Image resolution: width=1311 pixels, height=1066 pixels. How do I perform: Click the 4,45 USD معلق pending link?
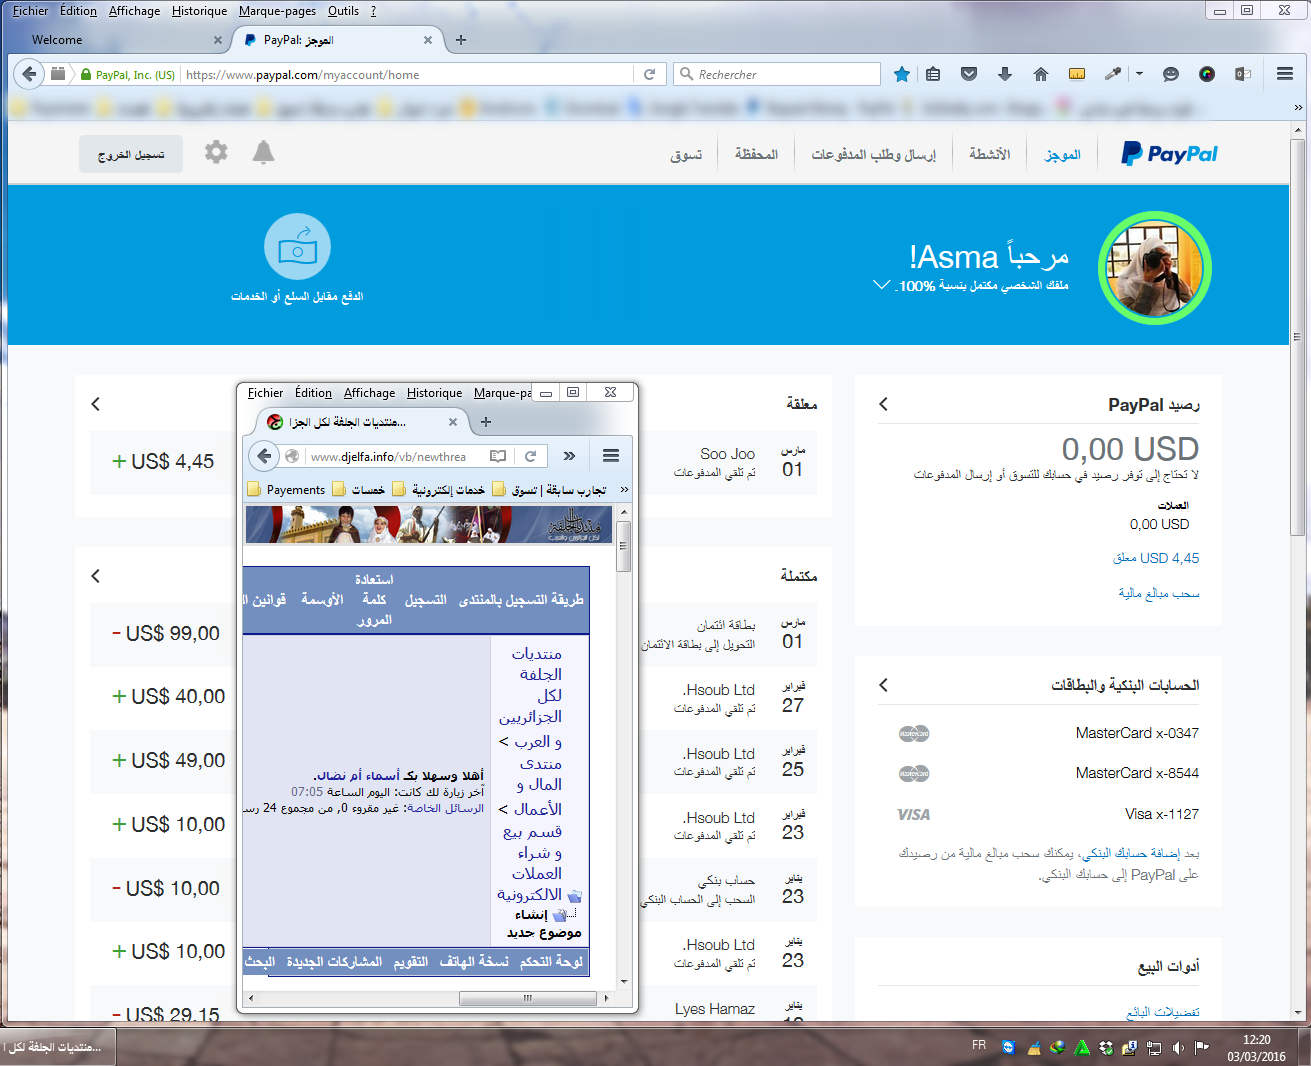(1155, 558)
